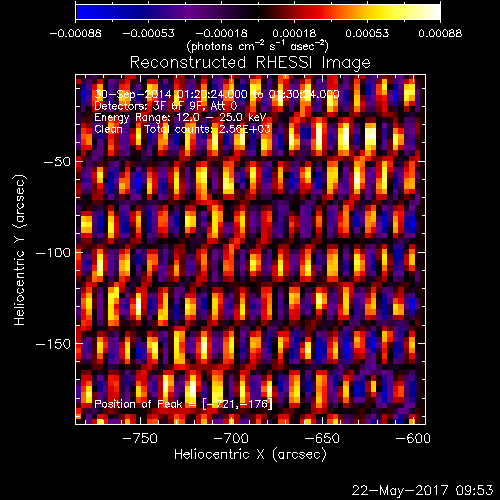Screen dimensions: 500x500
Task: Click the 'Energy Range: 12.0 - 25.0 keV' line
Action: (180, 118)
